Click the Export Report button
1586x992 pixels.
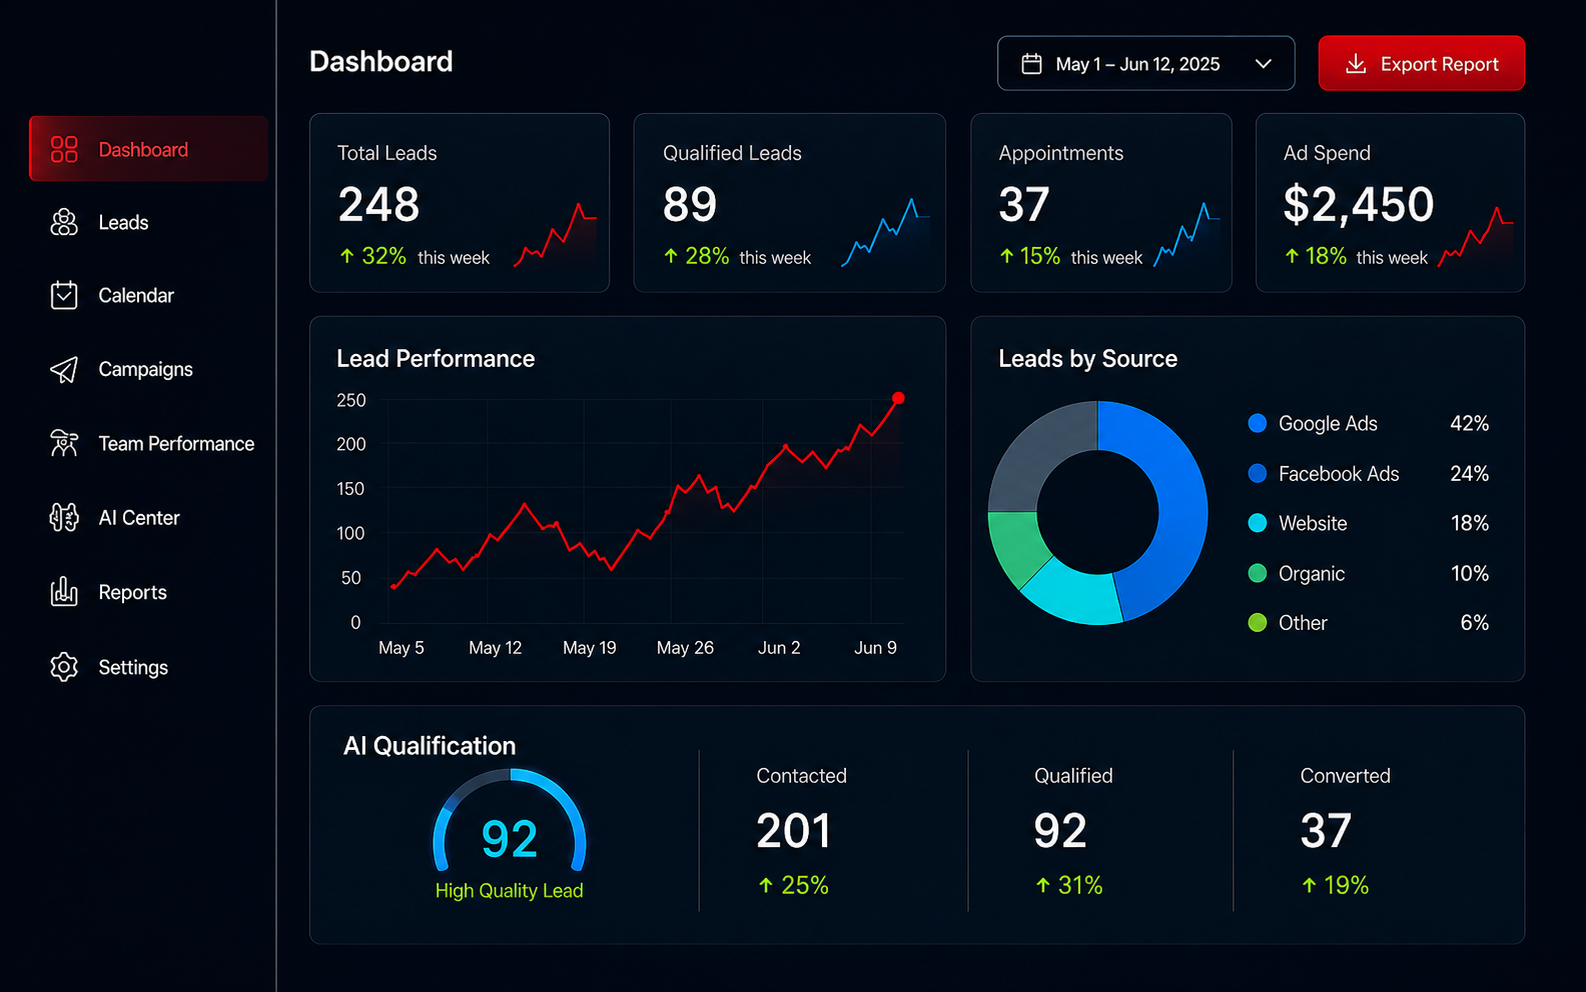coord(1421,63)
